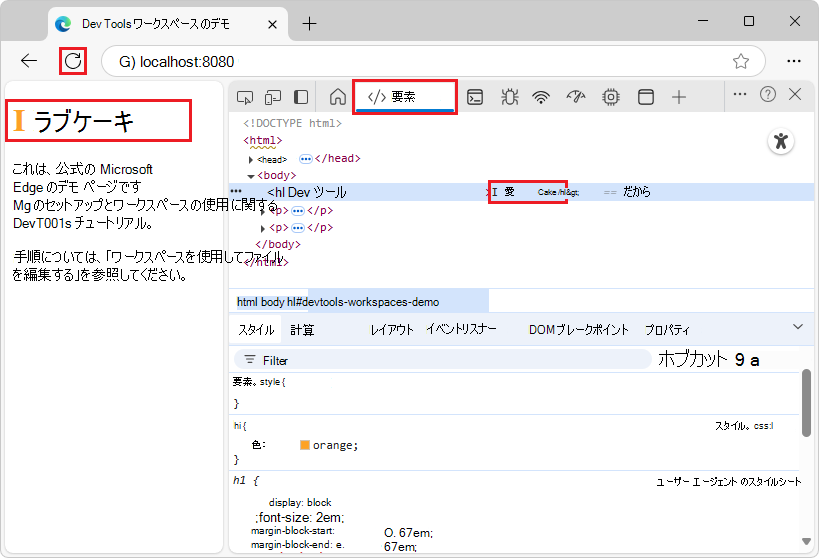Collapse the body node in the DOM tree
819x558 pixels.
click(251, 177)
